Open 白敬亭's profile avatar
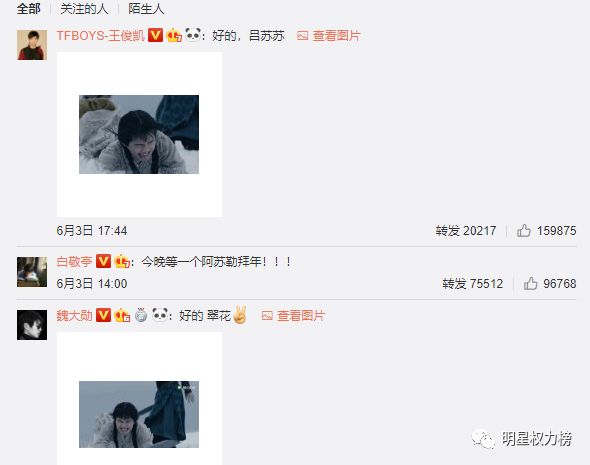Viewport: 590px width, 465px height. [x=32, y=272]
